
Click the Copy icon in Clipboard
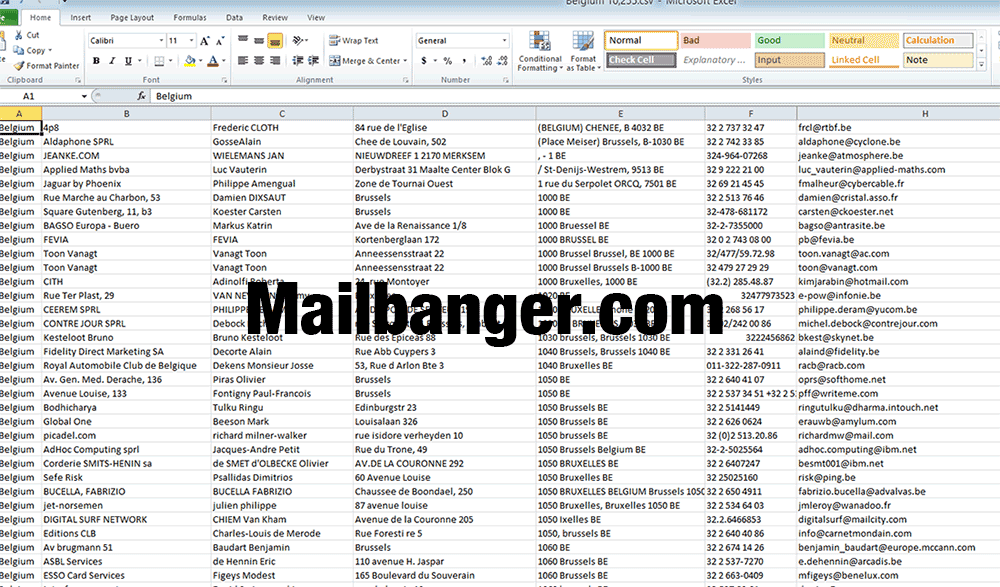click(x=18, y=50)
